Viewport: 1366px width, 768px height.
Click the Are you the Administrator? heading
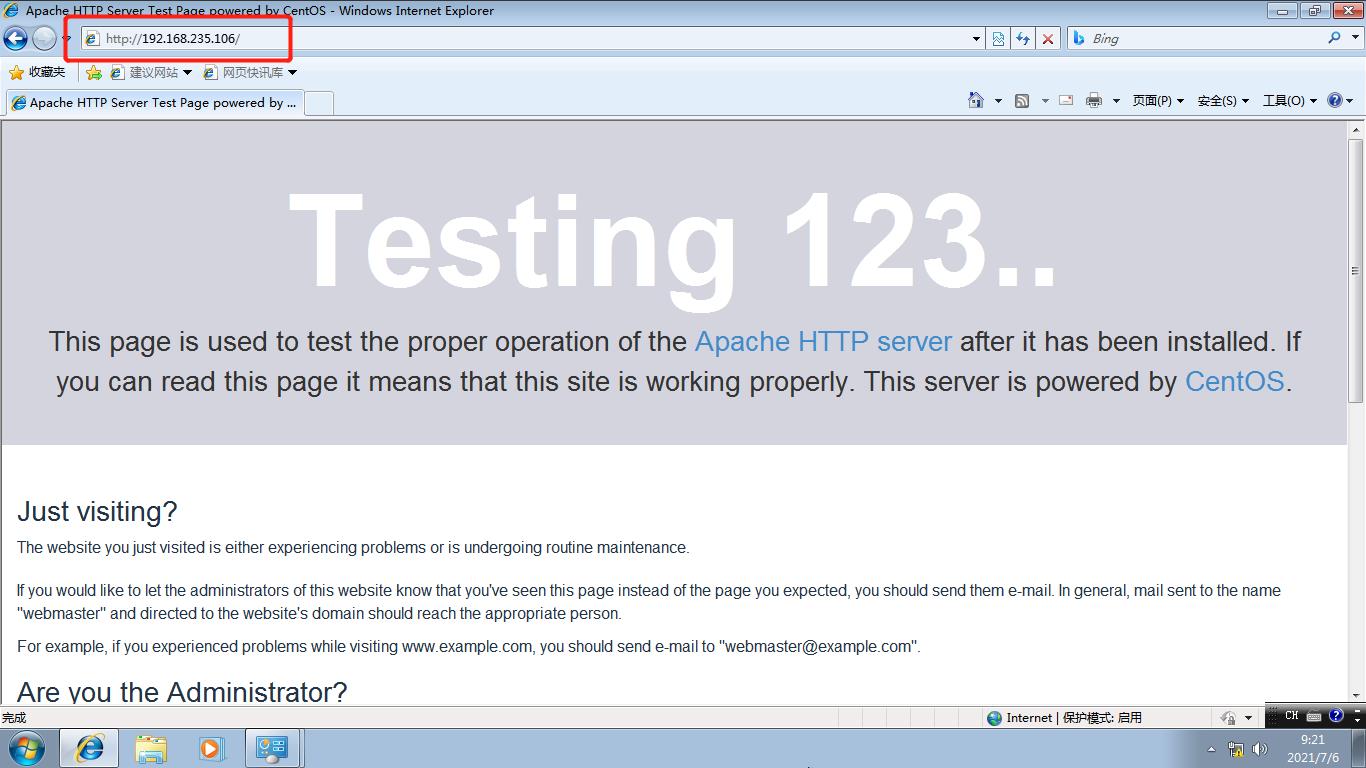[182, 692]
